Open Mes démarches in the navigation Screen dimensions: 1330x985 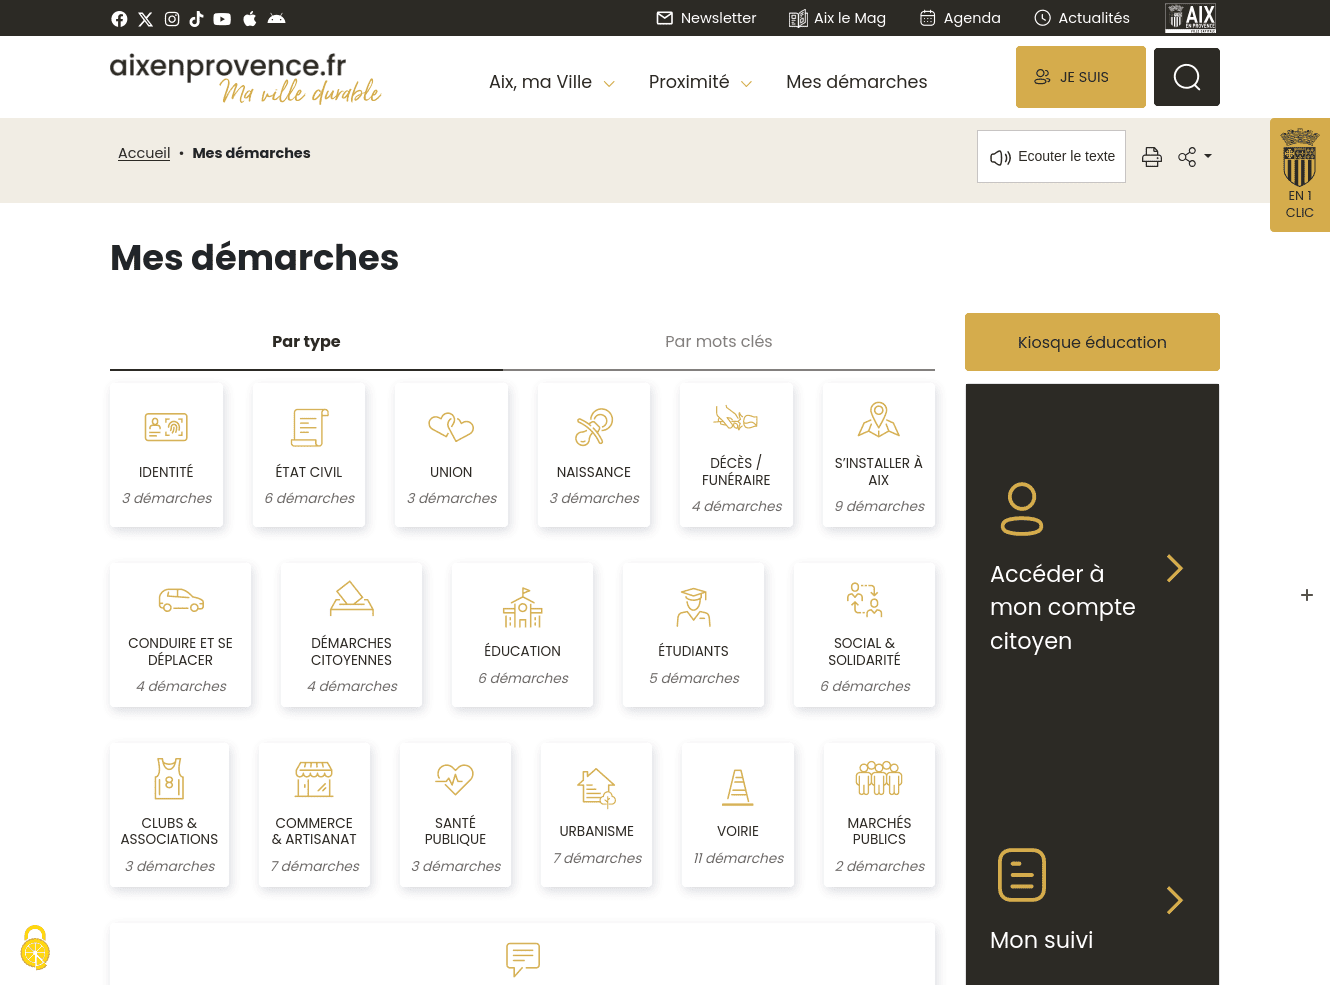click(x=856, y=82)
